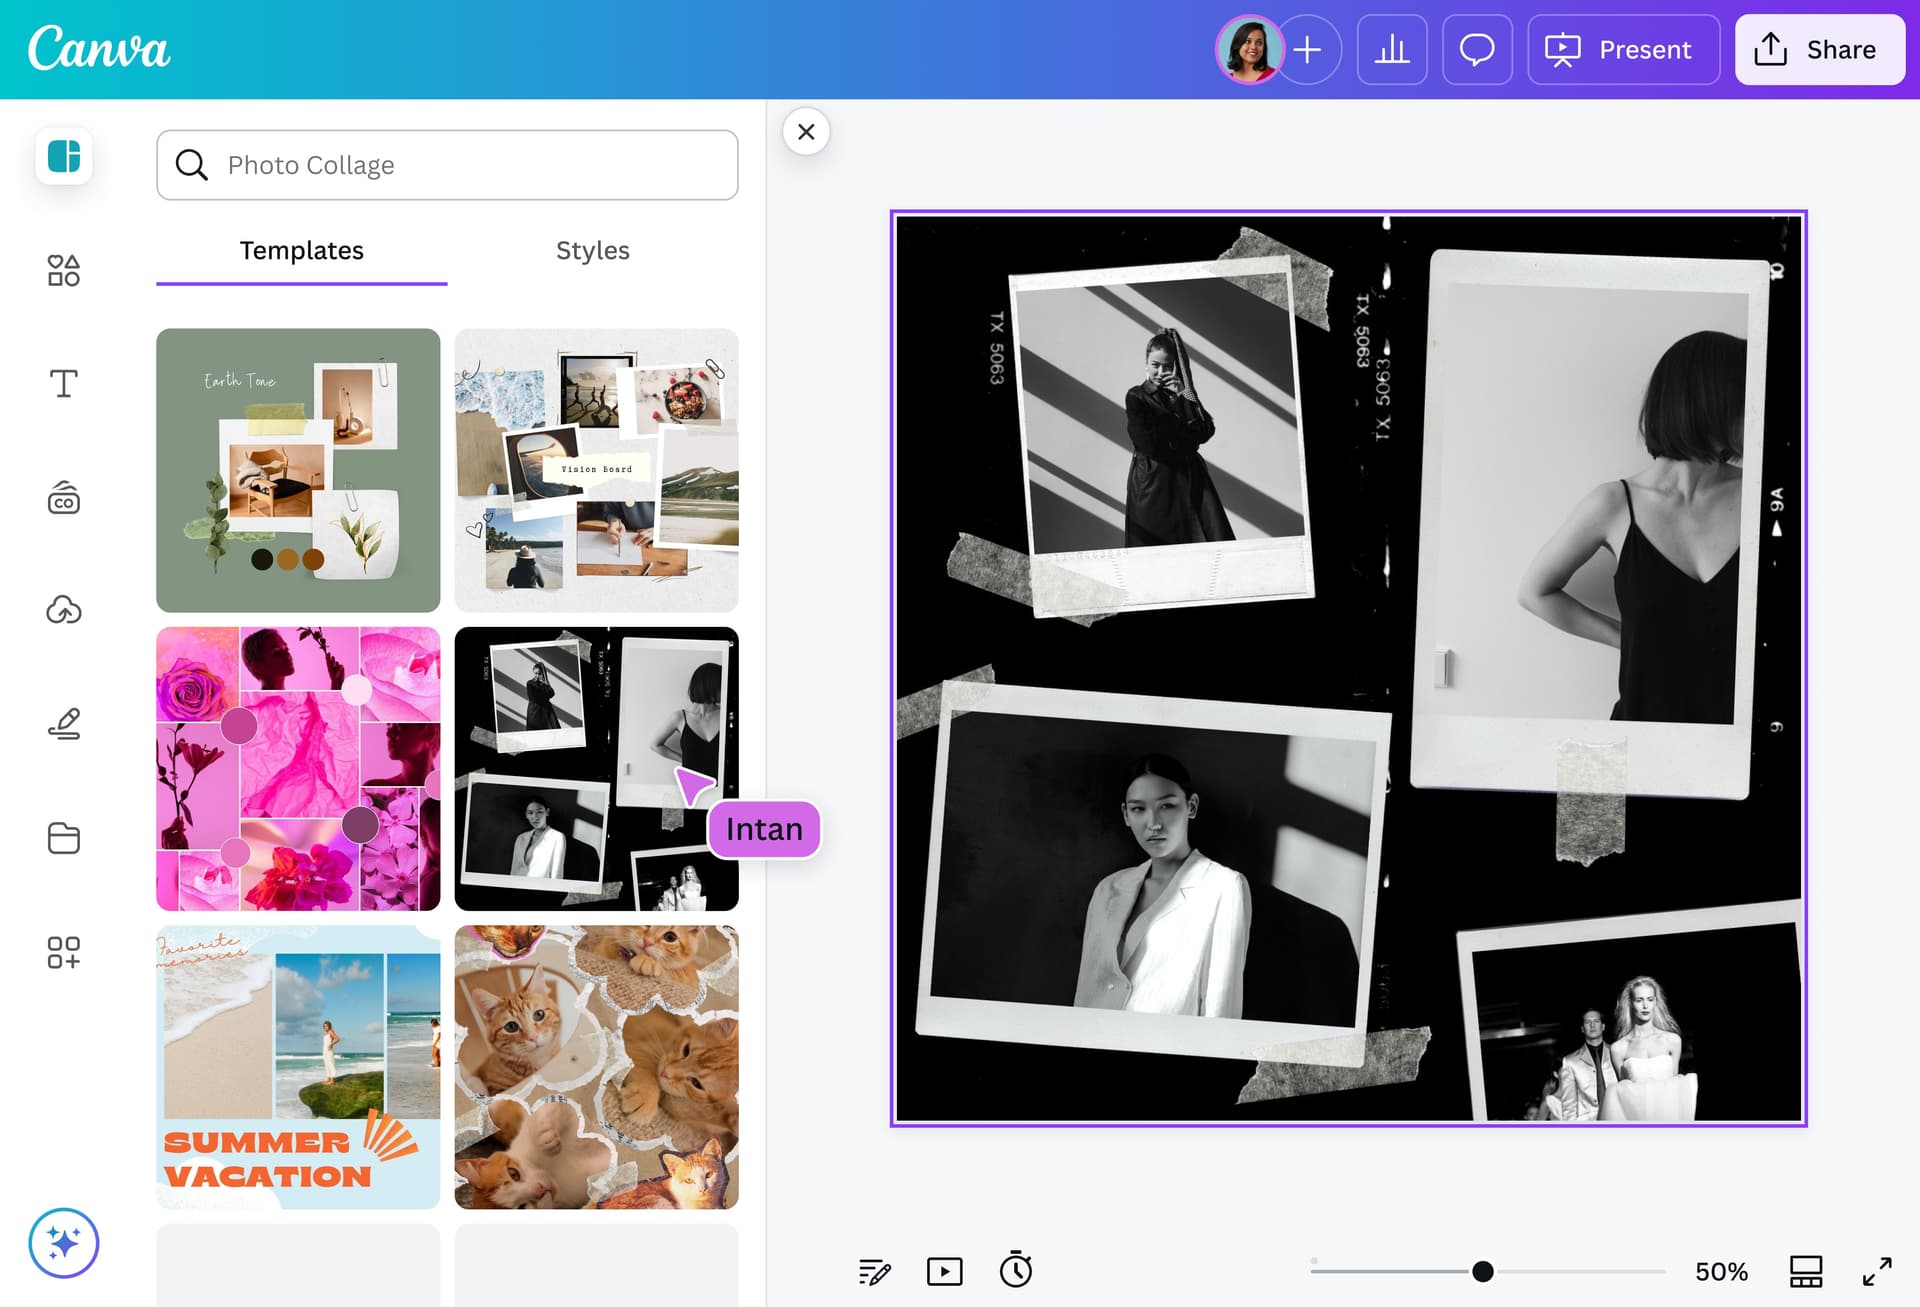The image size is (1920, 1307).
Task: Open the notes editor icon
Action: 875,1271
